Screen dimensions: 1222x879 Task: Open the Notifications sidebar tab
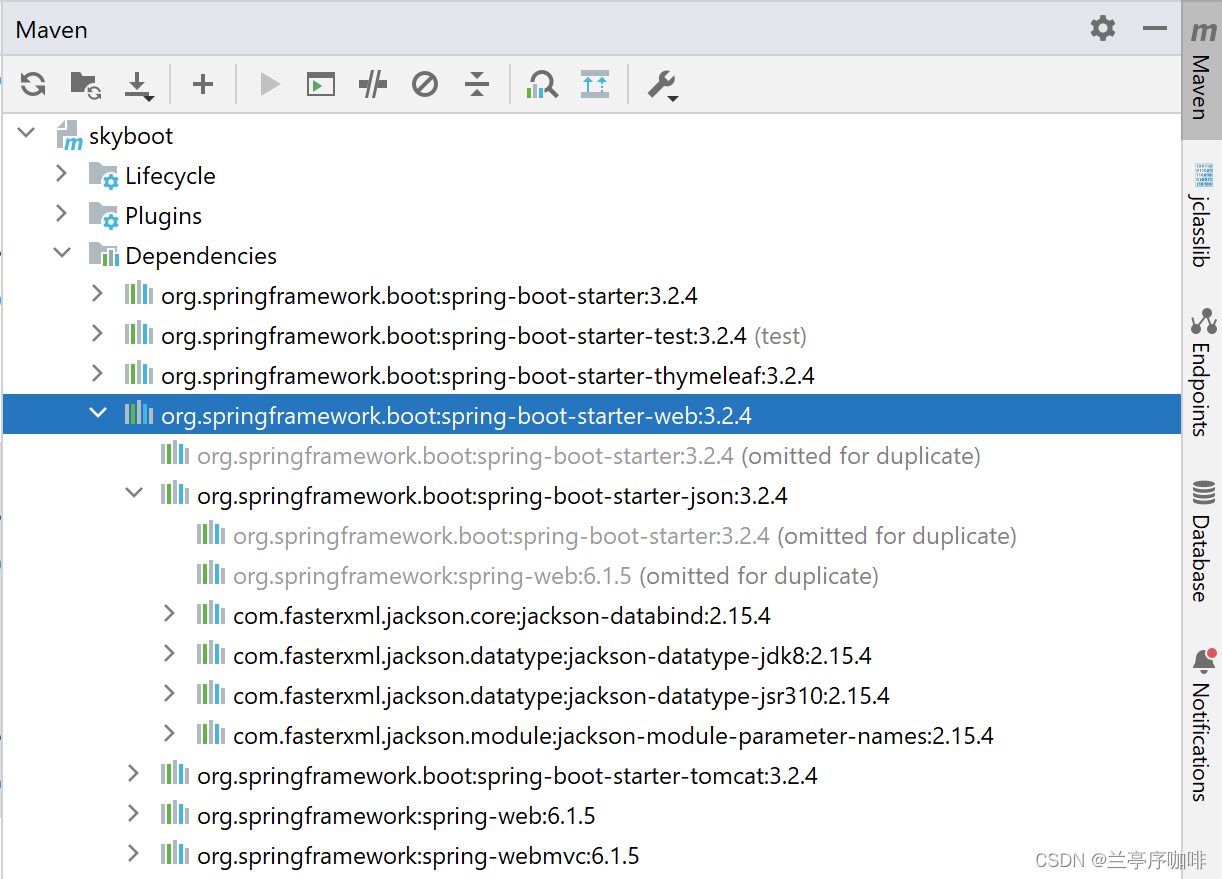(1202, 725)
